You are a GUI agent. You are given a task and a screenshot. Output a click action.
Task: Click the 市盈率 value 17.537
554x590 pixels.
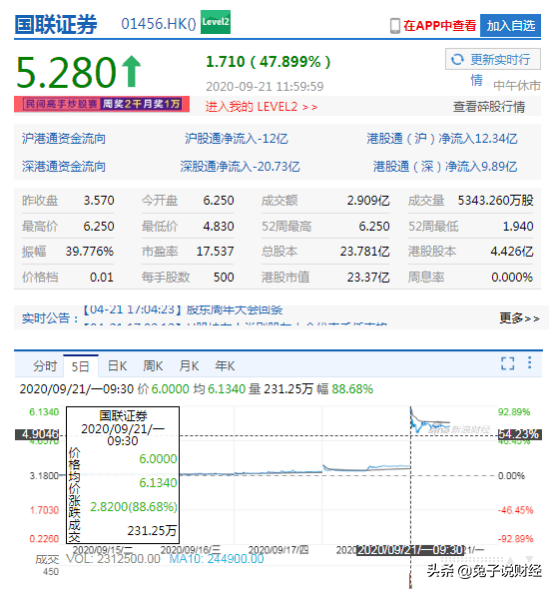(215, 251)
